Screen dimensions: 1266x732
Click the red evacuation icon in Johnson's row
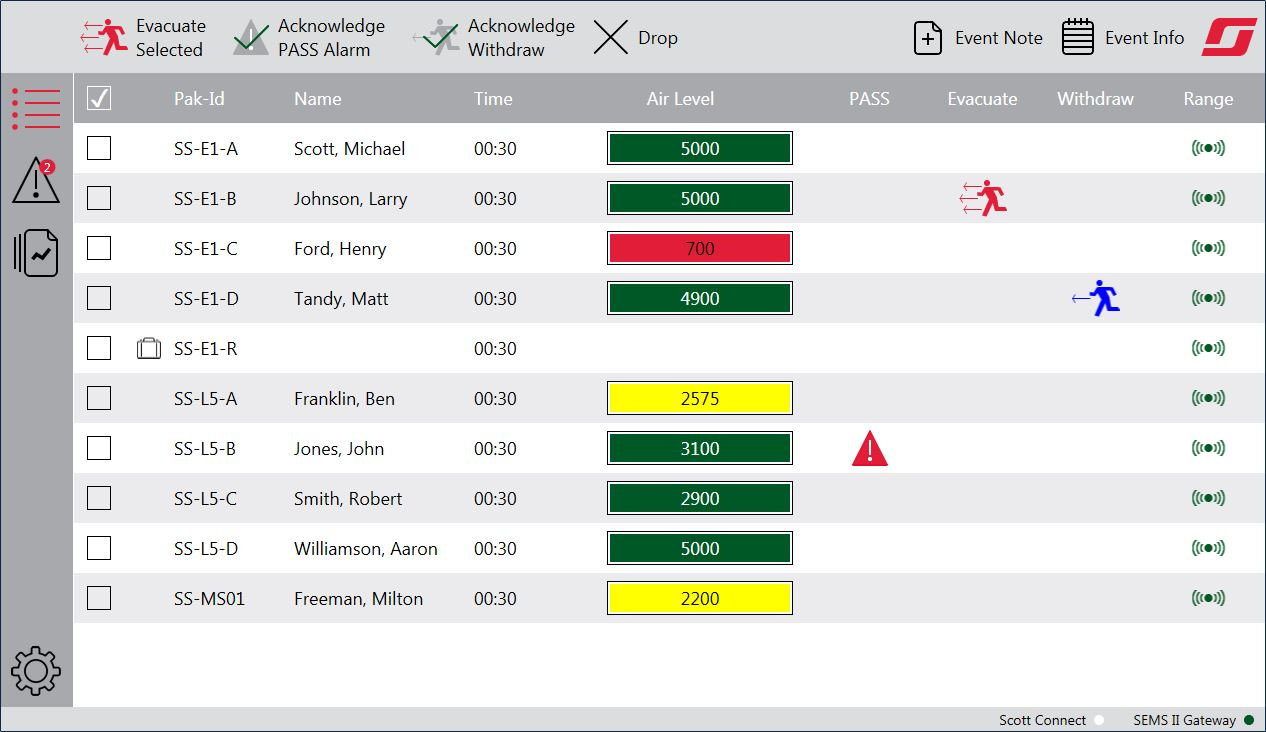[x=984, y=198]
